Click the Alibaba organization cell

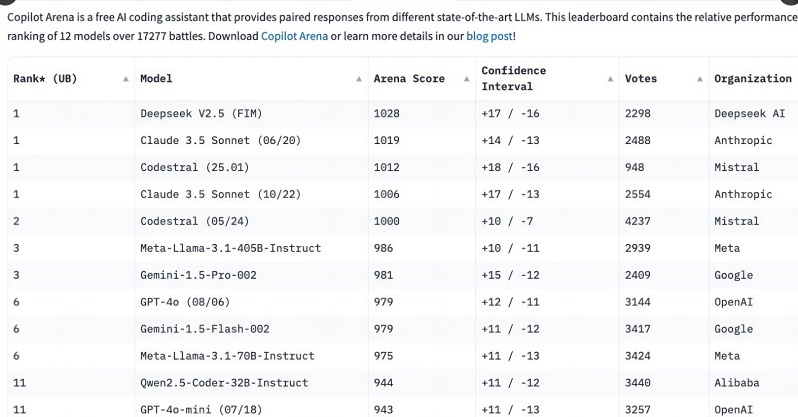coord(736,383)
